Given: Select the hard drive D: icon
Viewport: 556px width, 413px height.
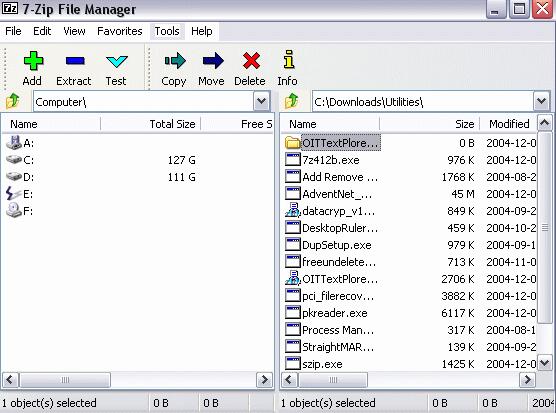Looking at the screenshot, I should pyautogui.click(x=14, y=177).
